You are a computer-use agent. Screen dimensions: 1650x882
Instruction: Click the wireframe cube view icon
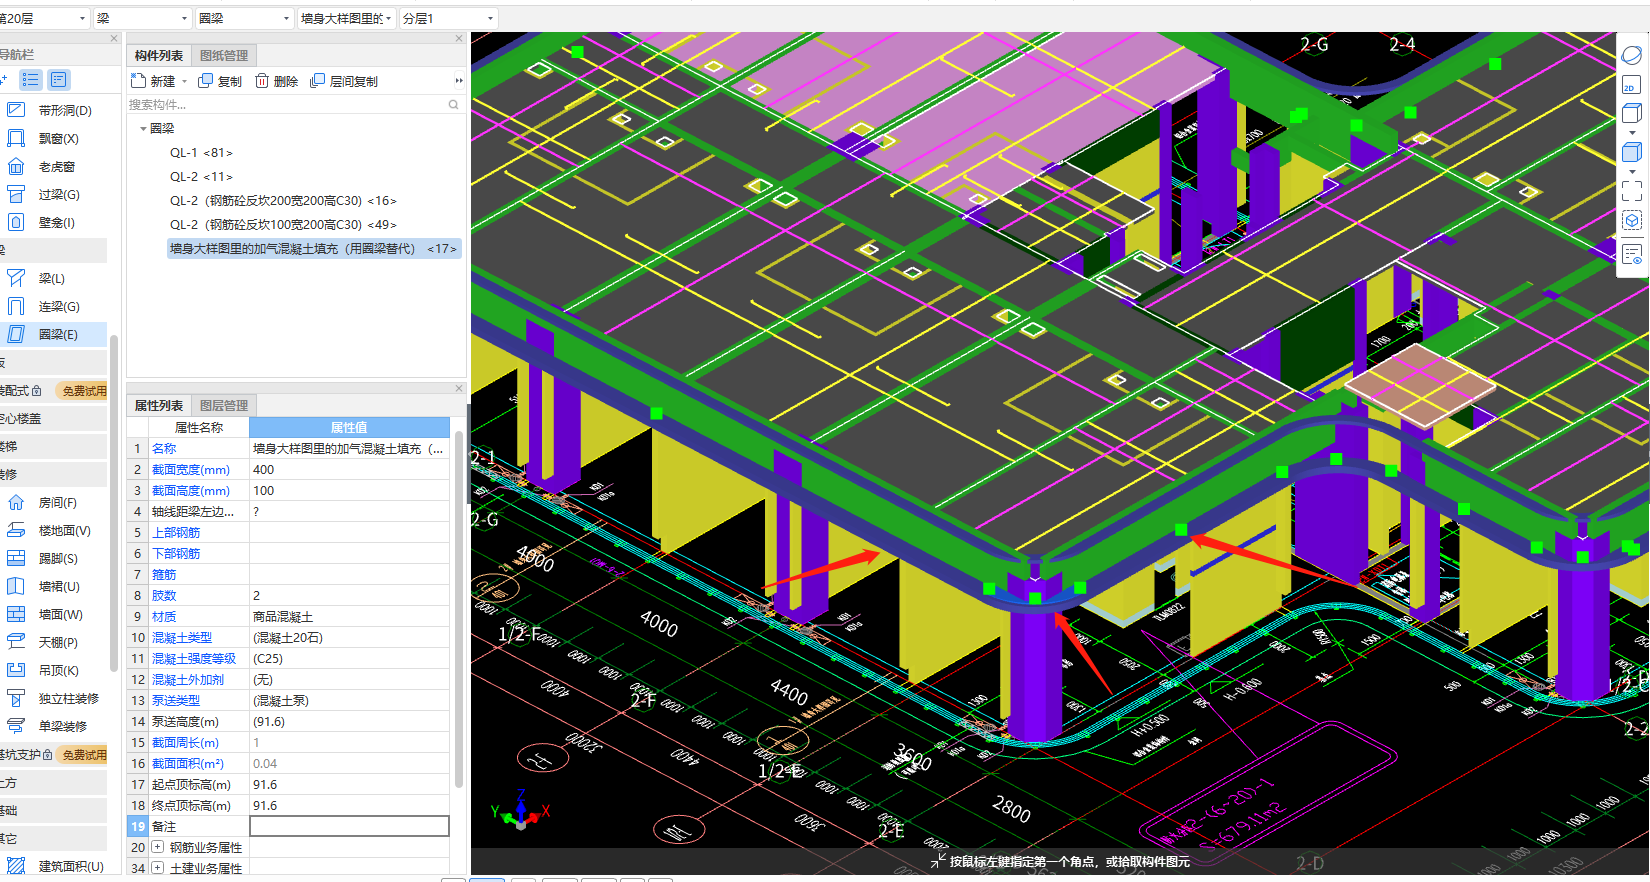pyautogui.click(x=1632, y=113)
